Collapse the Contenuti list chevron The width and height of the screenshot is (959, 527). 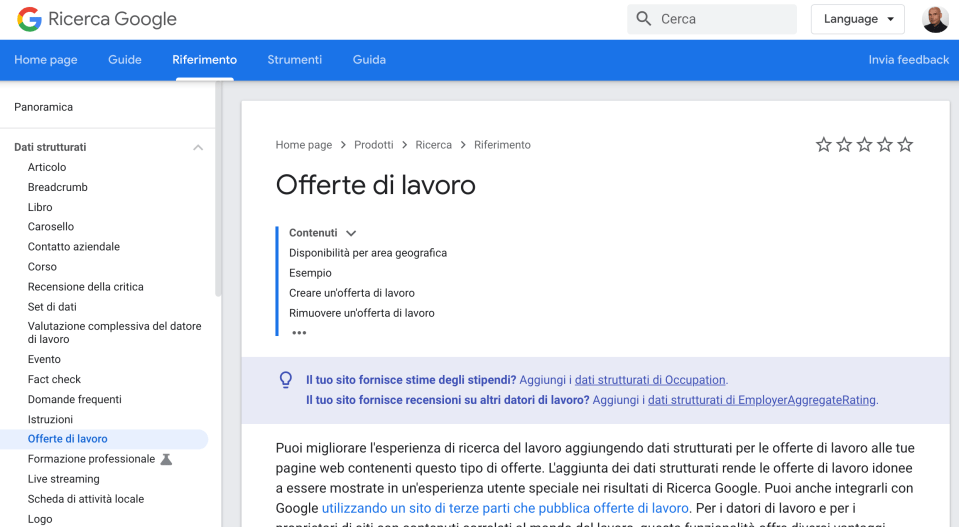point(351,233)
